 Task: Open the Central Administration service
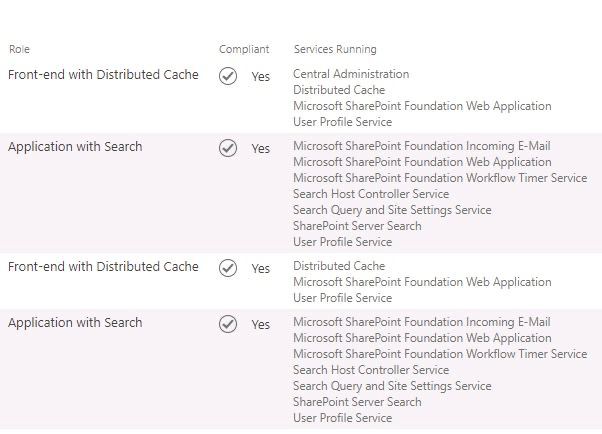(351, 74)
